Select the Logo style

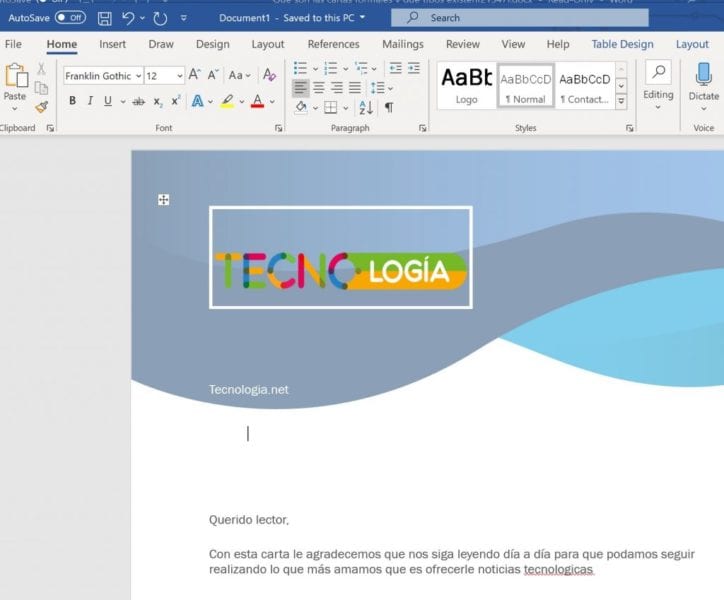467,86
